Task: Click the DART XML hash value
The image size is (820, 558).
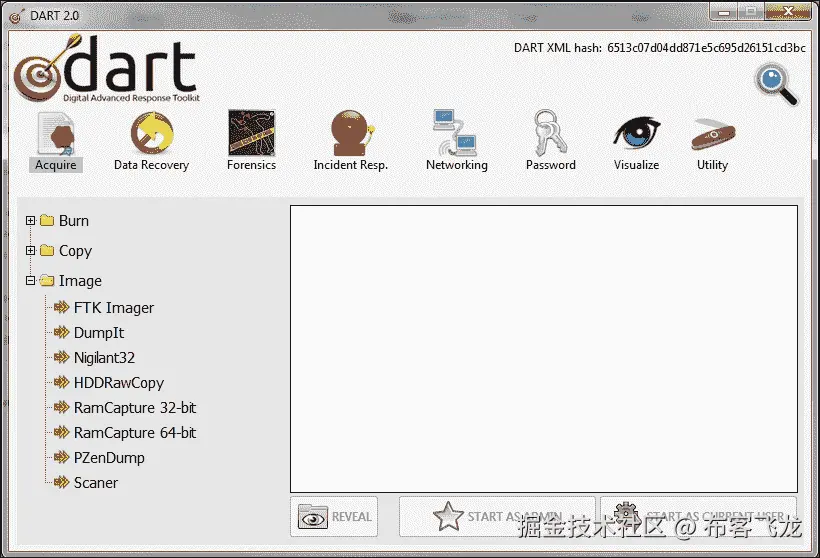Action: tap(706, 48)
